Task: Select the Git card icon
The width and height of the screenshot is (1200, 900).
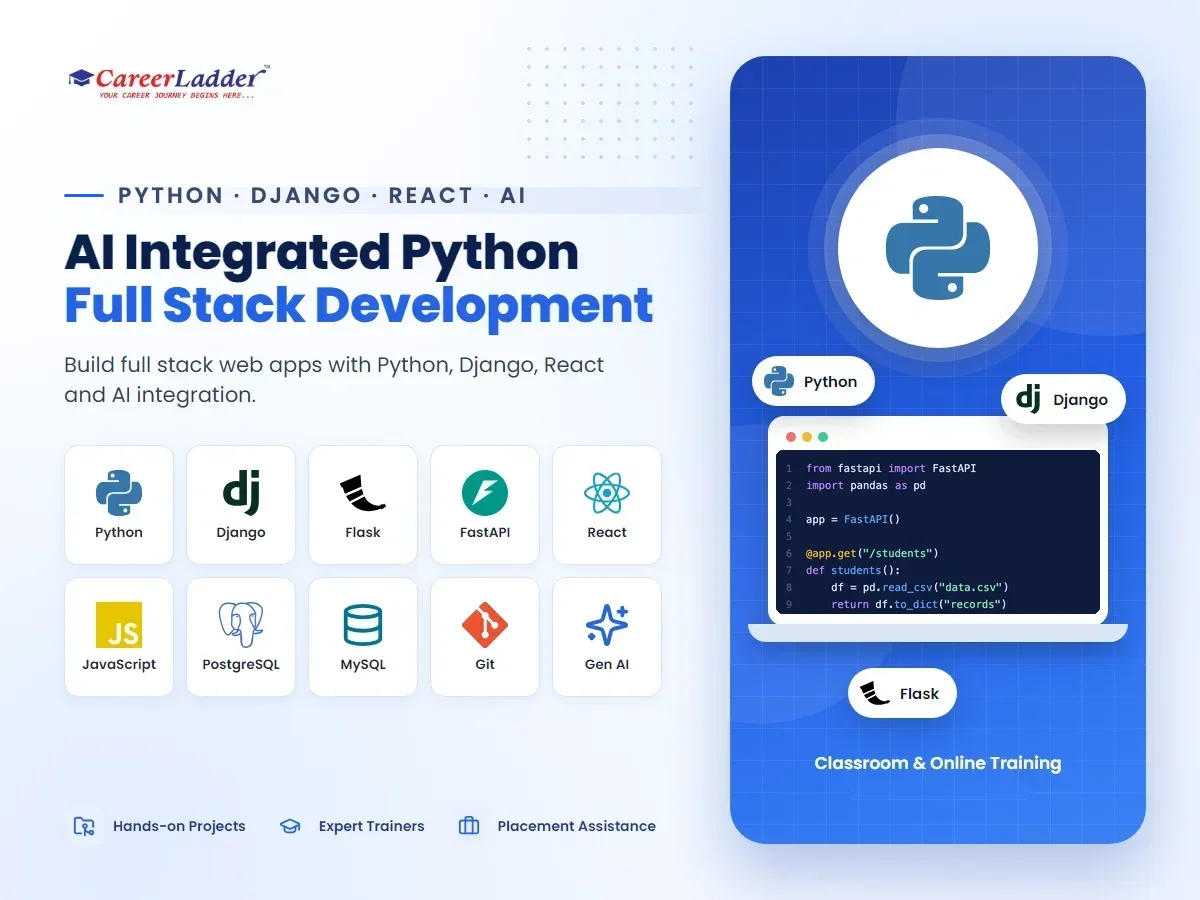Action: tap(485, 625)
